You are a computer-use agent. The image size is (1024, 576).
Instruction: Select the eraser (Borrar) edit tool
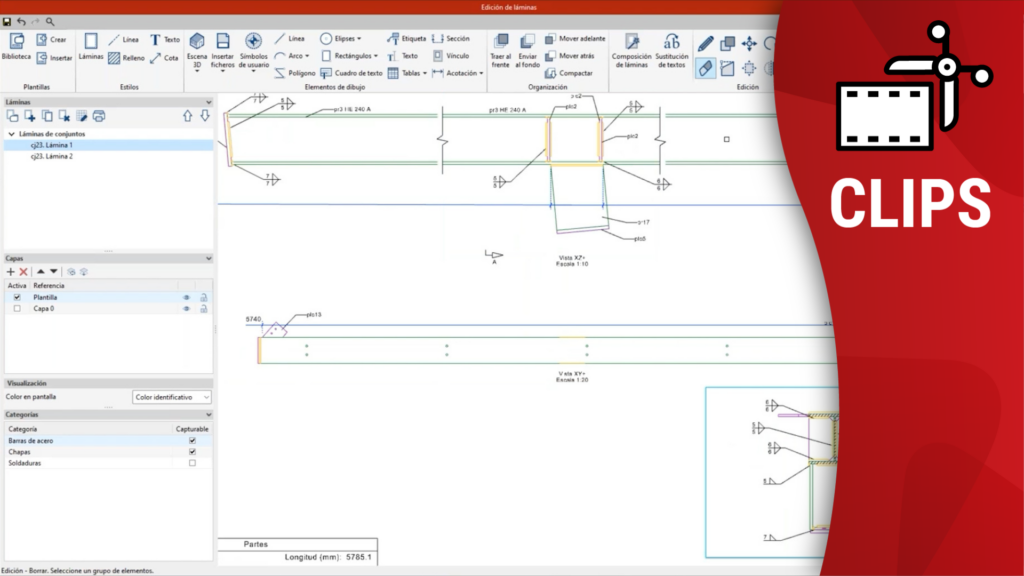706,68
